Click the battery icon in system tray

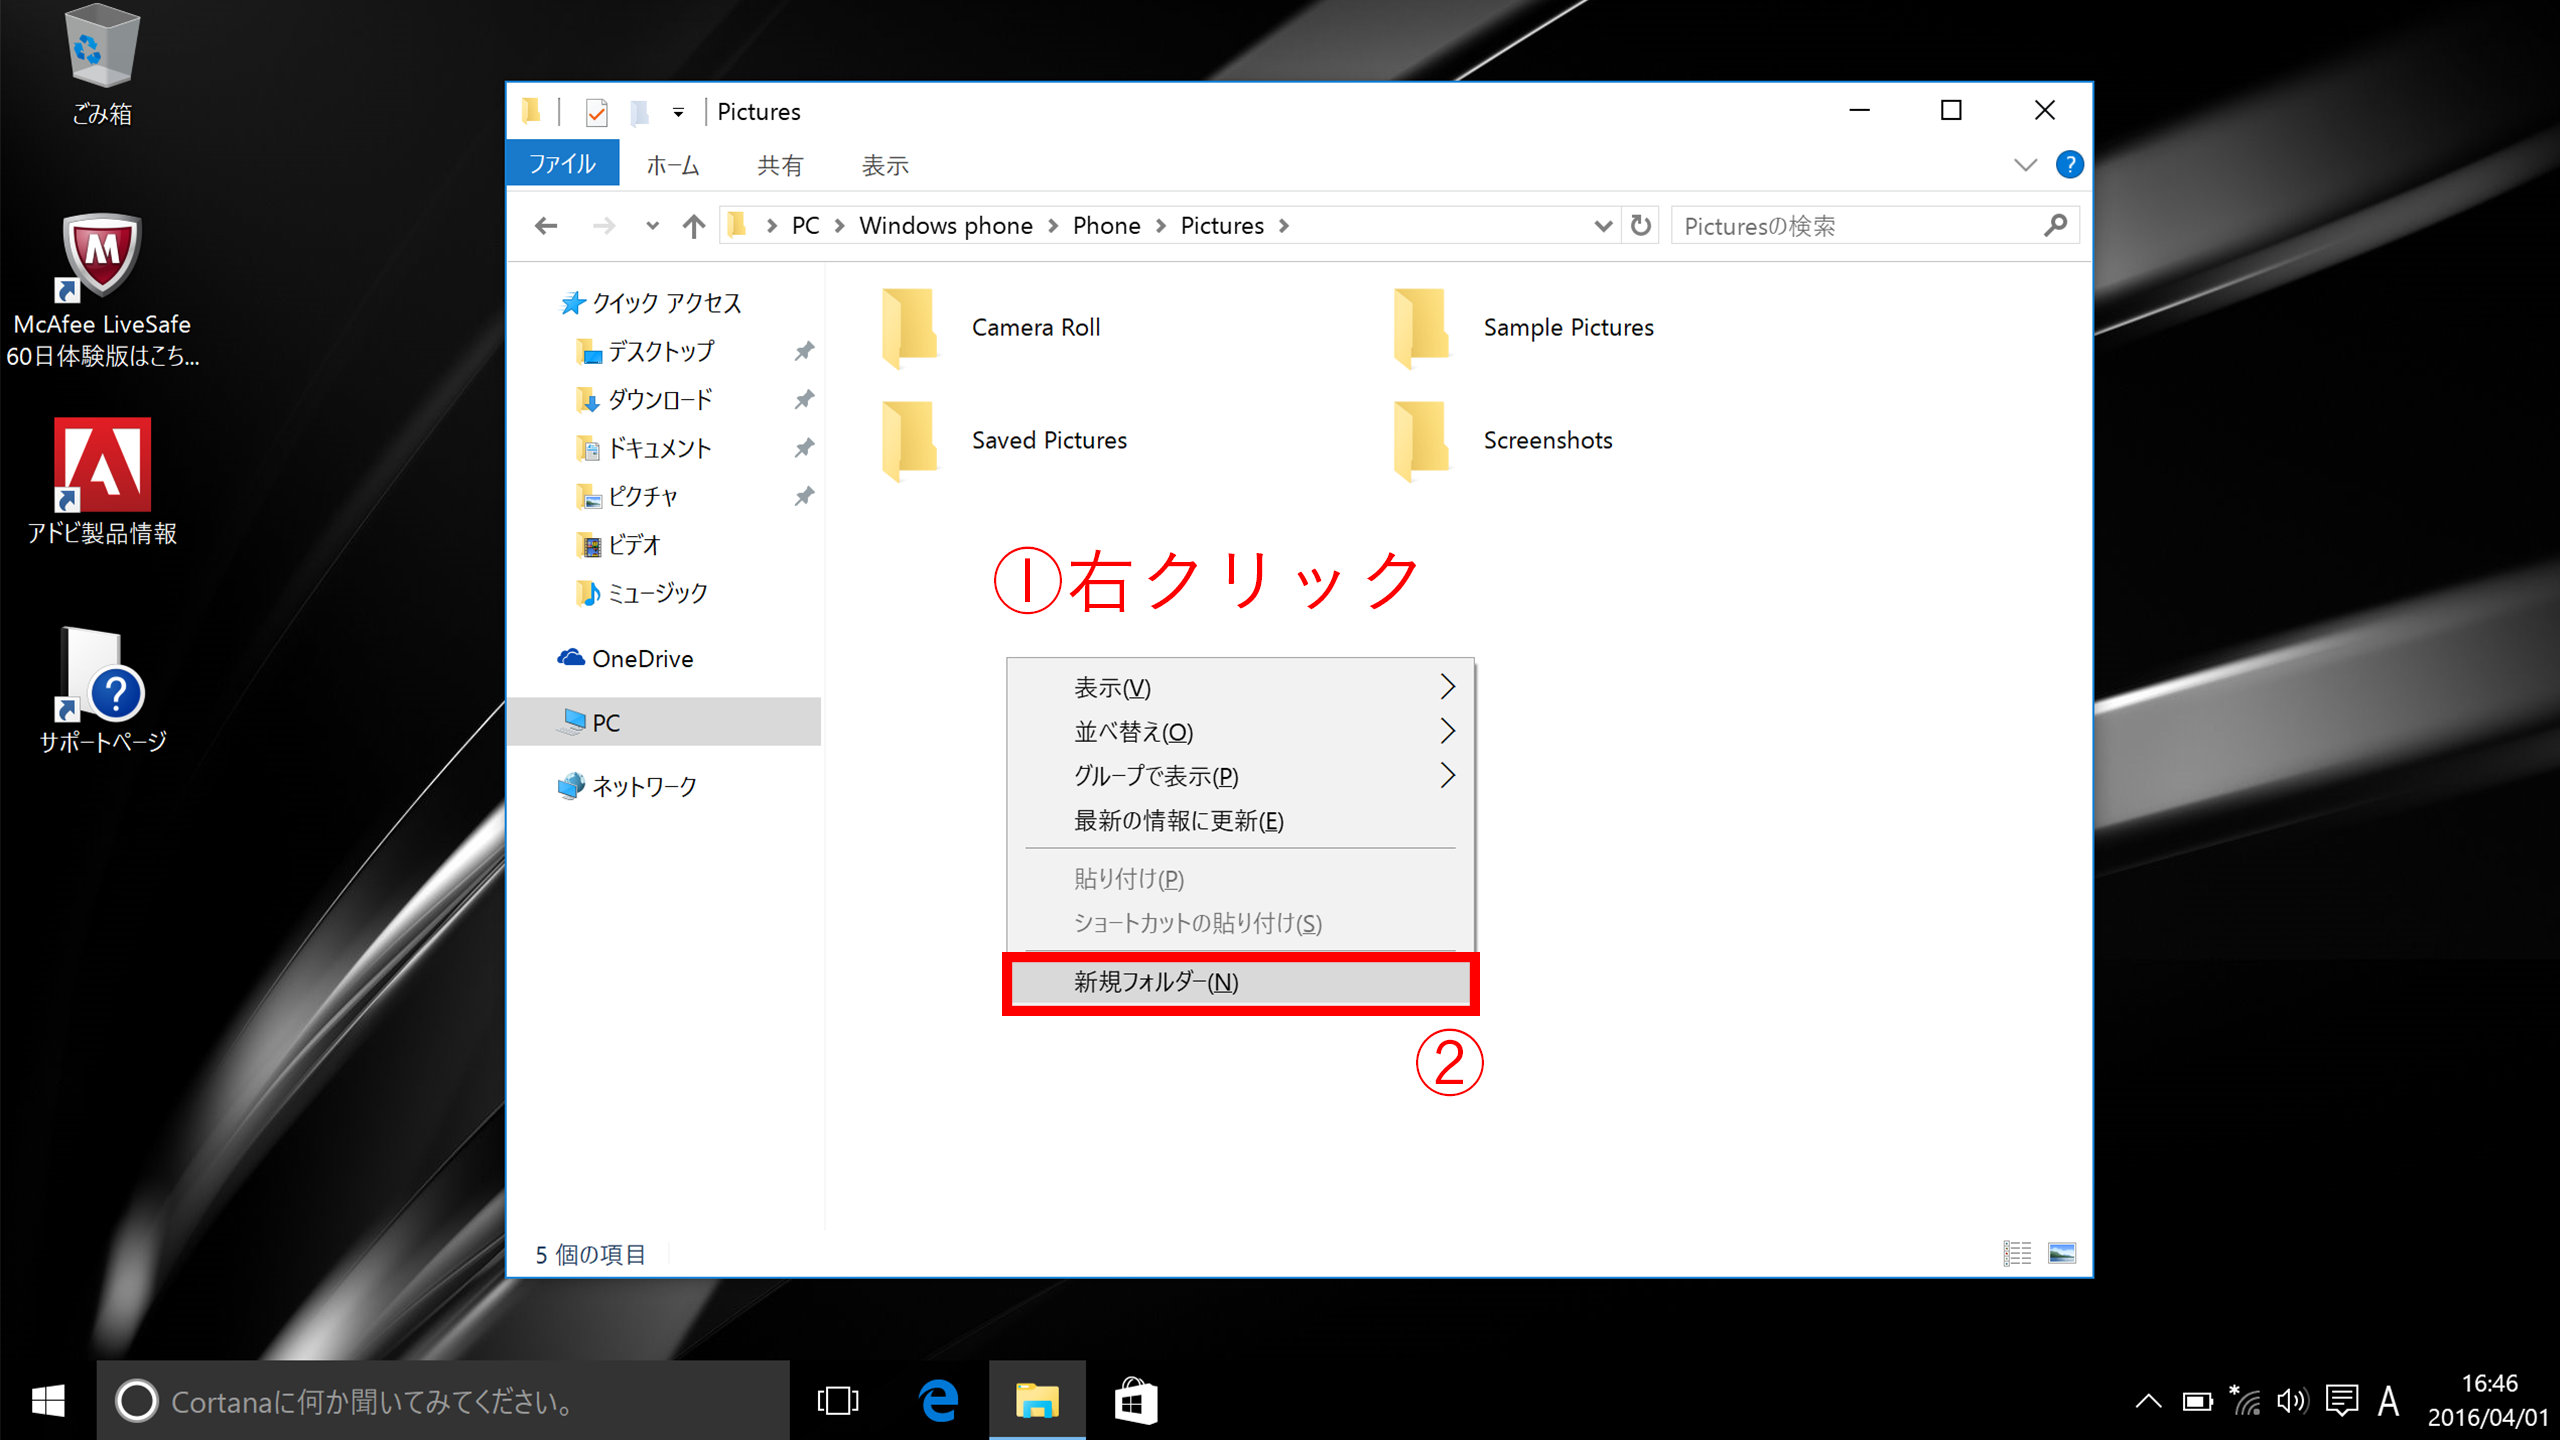[2197, 1401]
